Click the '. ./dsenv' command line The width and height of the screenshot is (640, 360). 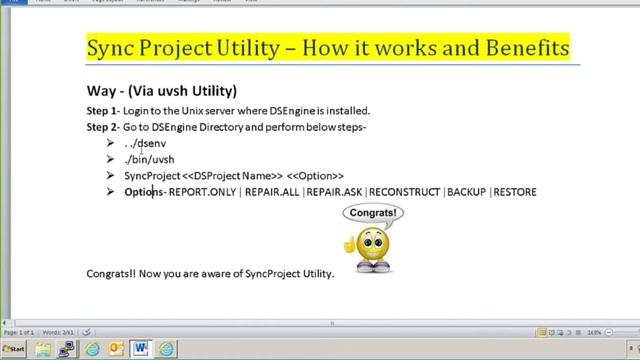click(145, 143)
